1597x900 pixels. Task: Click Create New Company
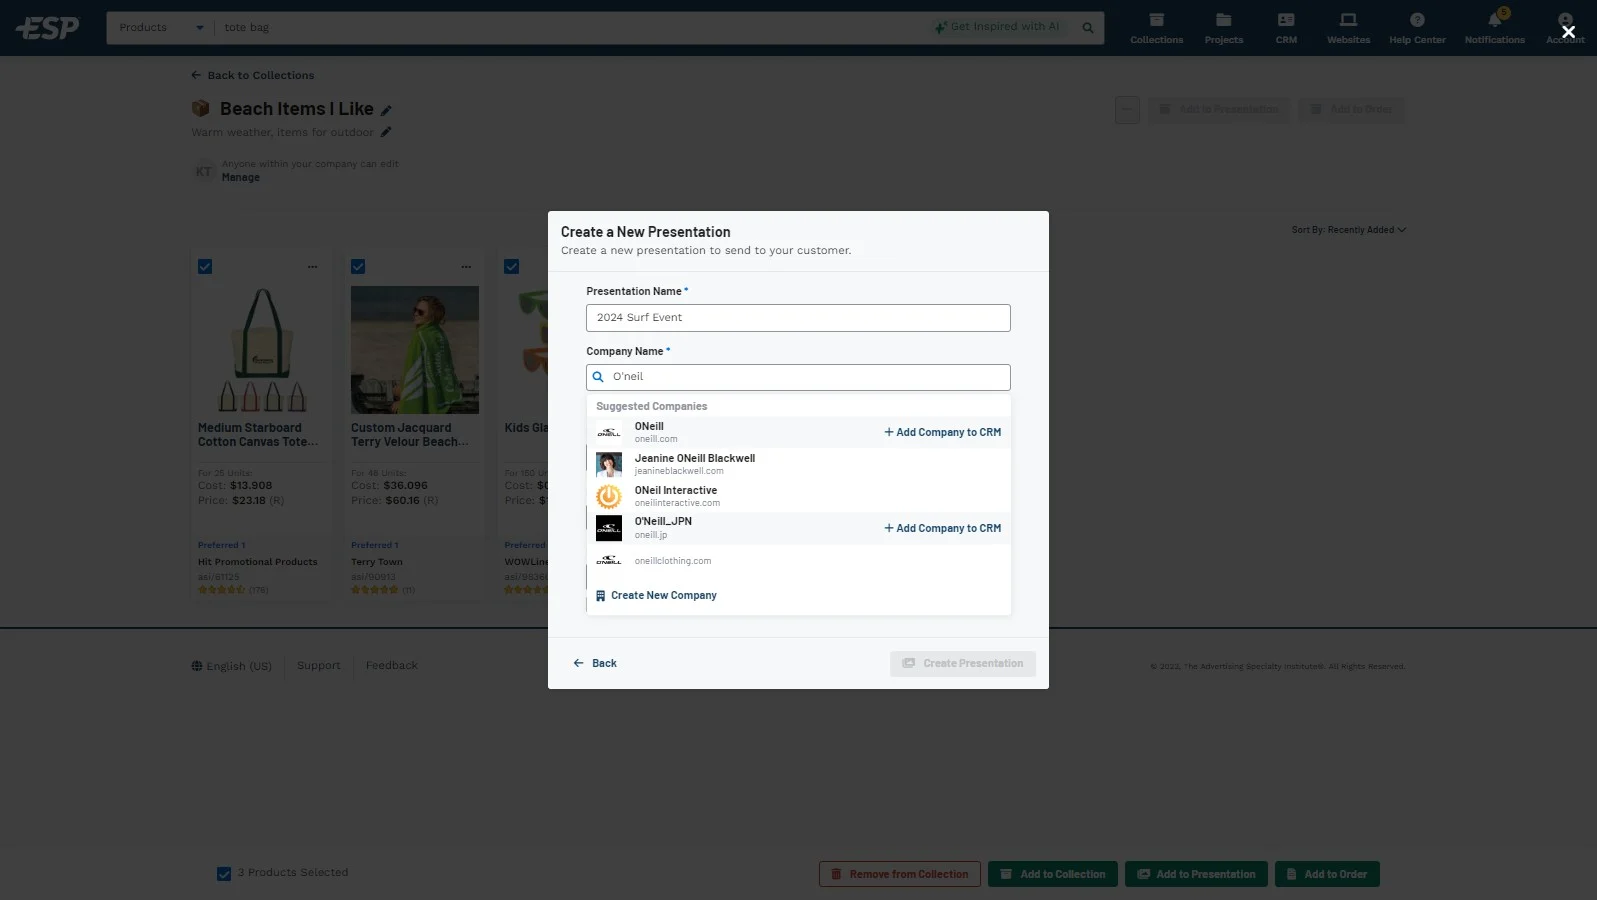coord(656,596)
